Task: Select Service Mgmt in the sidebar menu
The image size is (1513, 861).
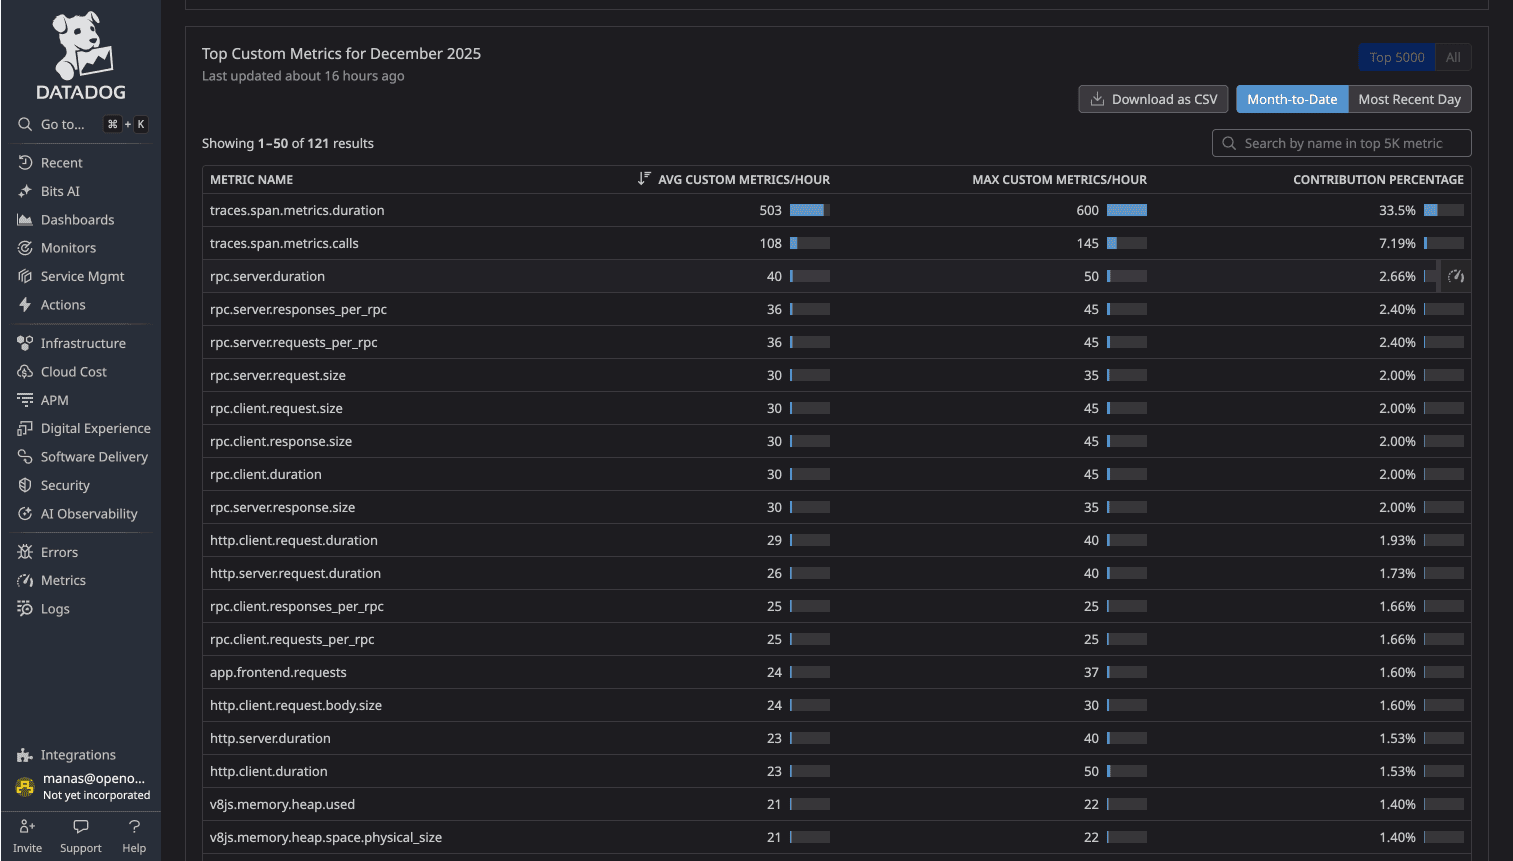Action: [82, 276]
